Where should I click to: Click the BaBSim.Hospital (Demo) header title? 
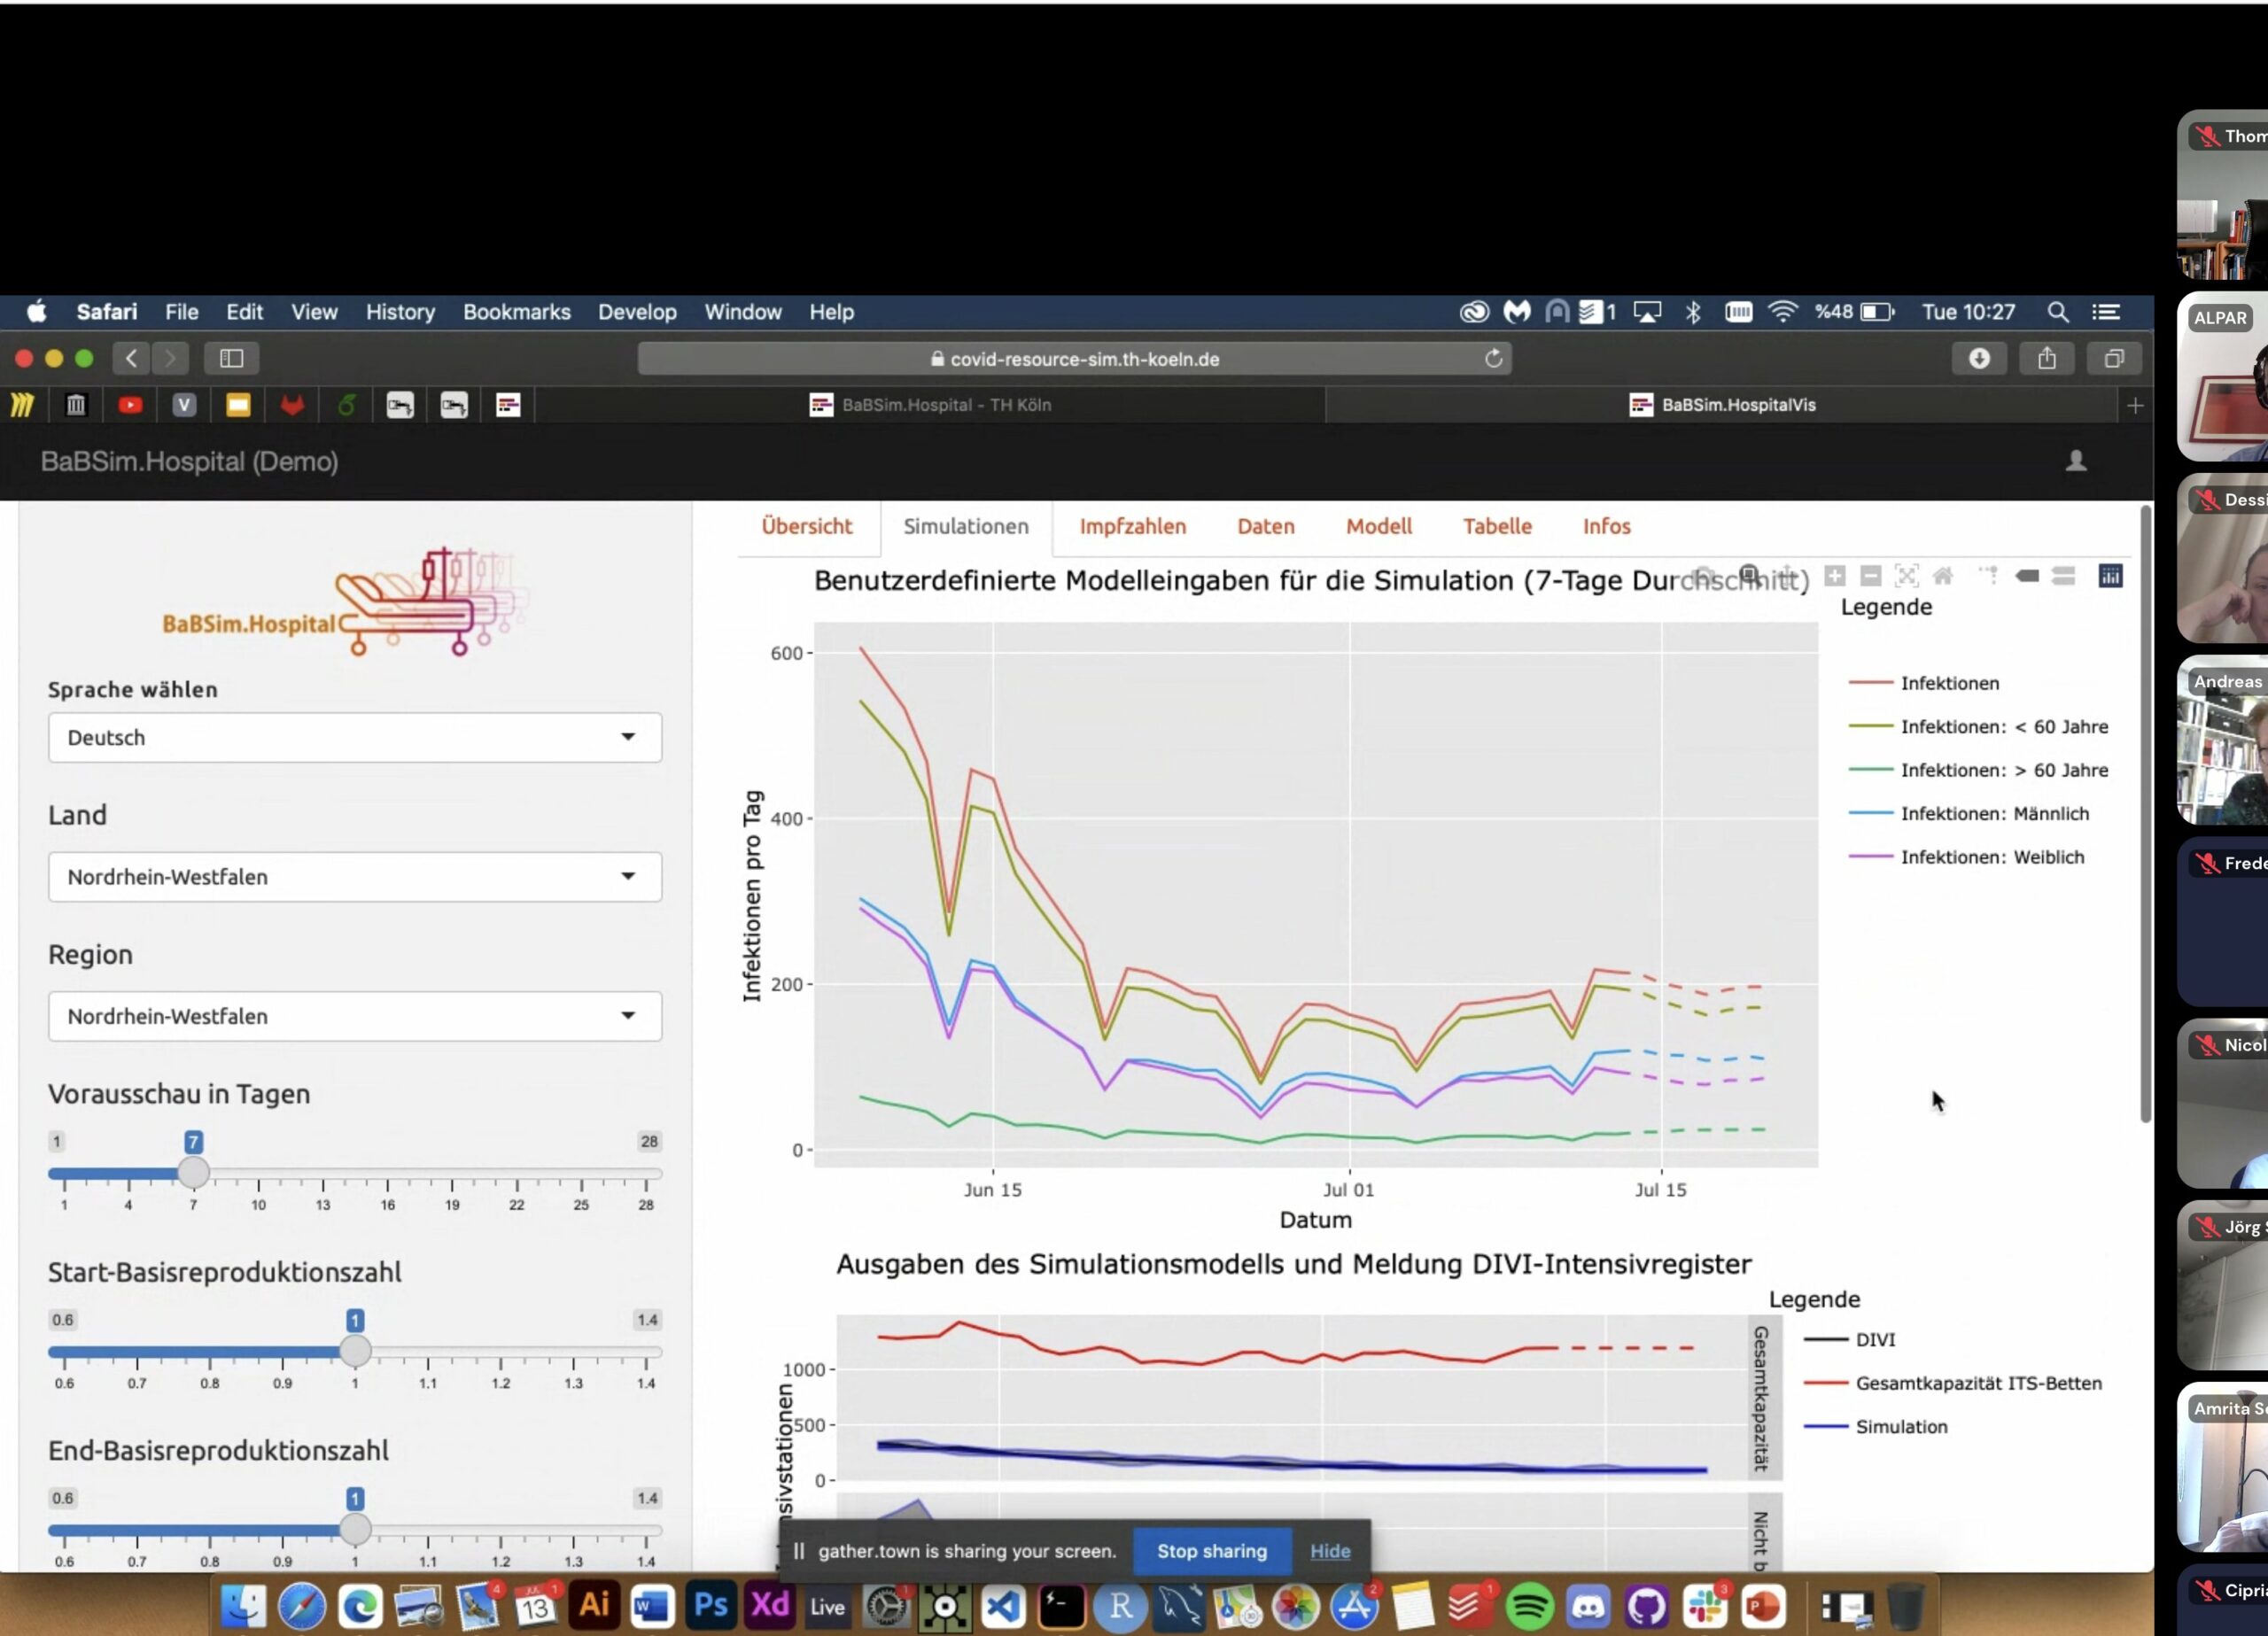tap(189, 462)
